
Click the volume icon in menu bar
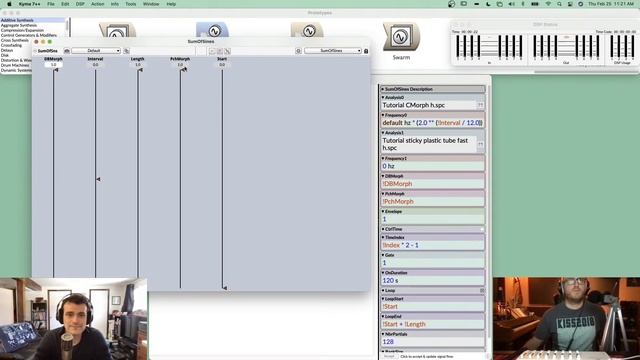[511, 4]
